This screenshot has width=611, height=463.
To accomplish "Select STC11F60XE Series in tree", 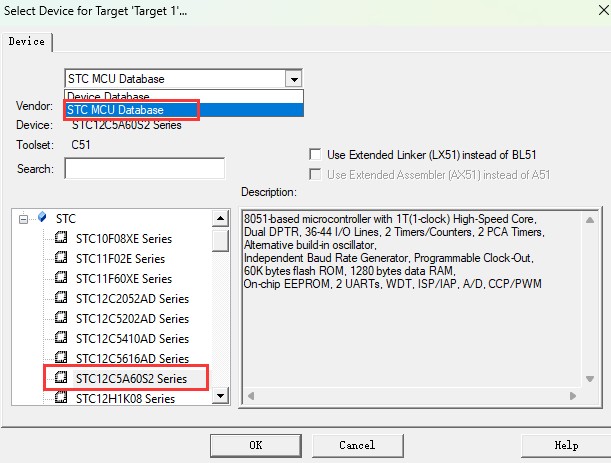I will coord(124,279).
